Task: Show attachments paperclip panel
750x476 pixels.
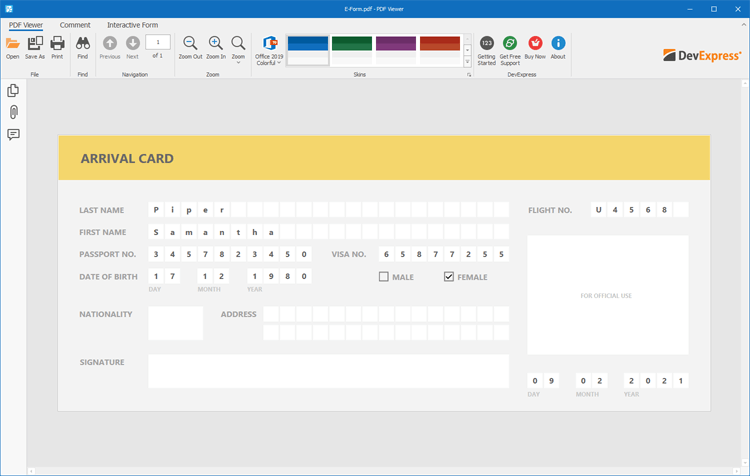Action: 13,112
